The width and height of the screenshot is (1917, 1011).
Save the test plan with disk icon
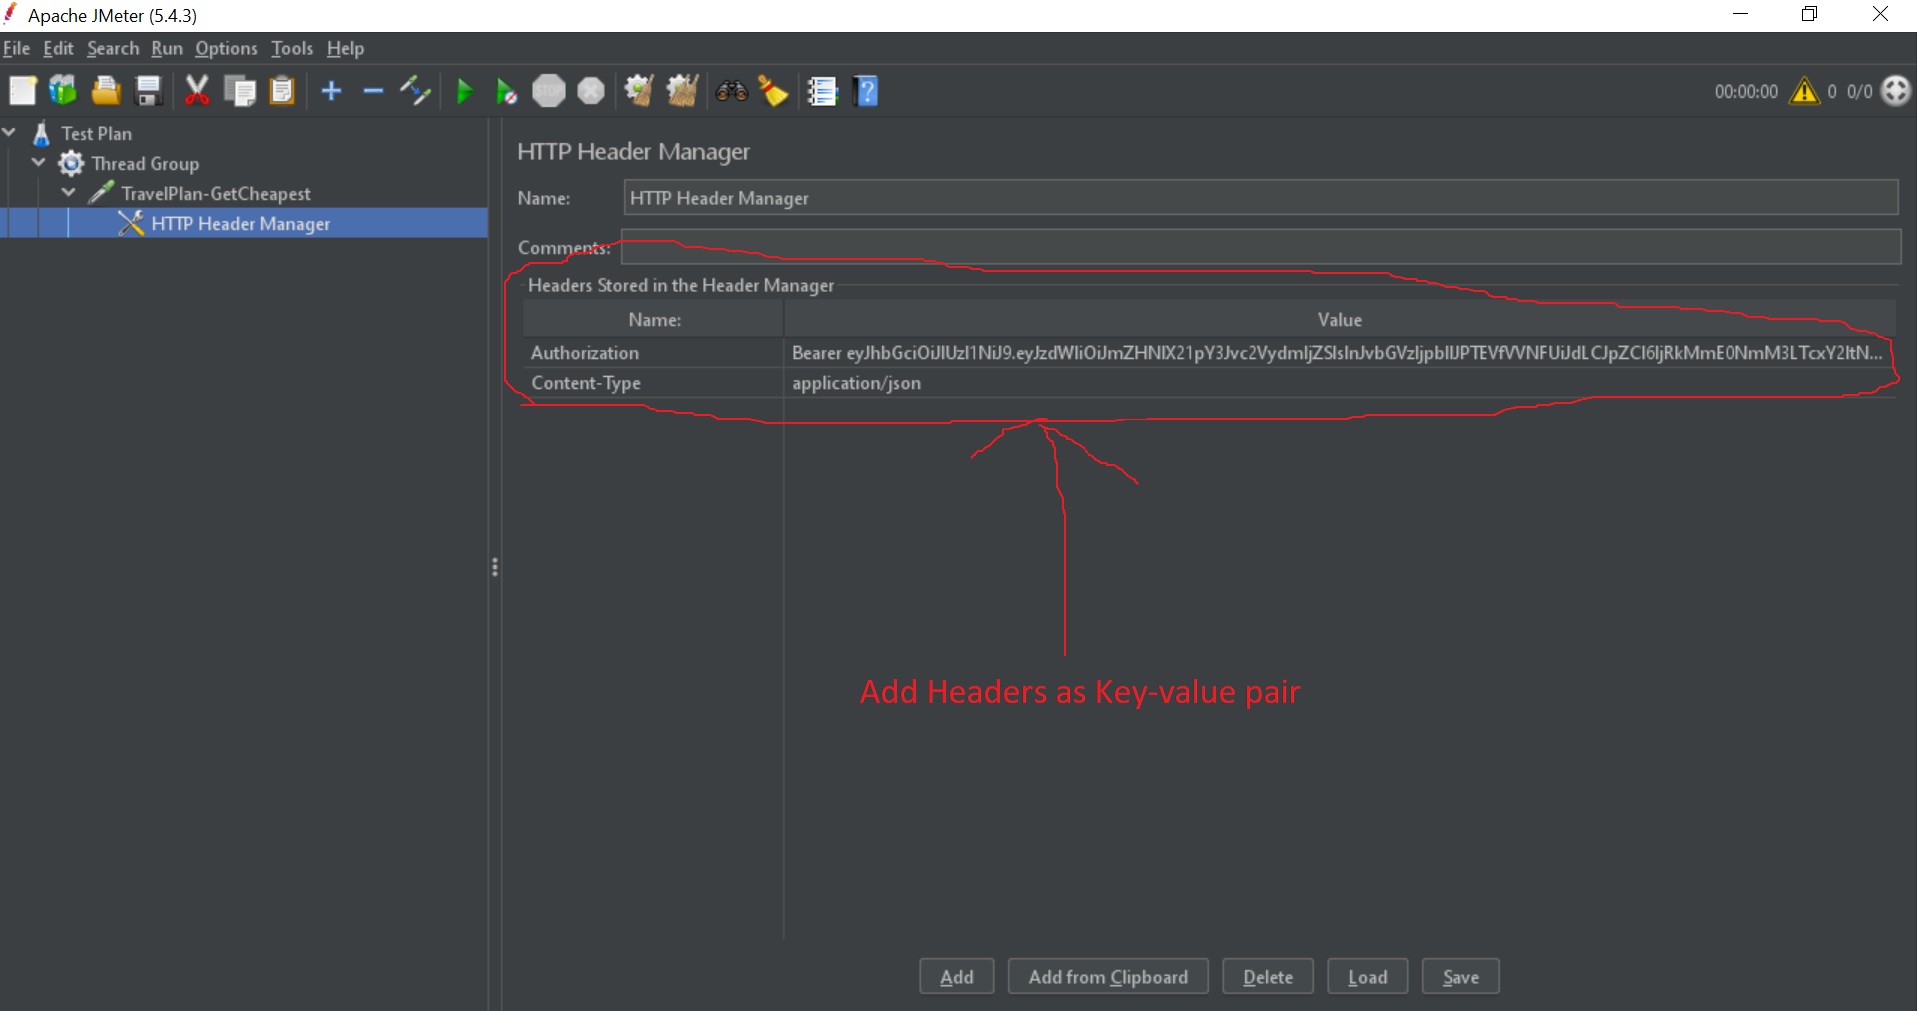(x=149, y=91)
